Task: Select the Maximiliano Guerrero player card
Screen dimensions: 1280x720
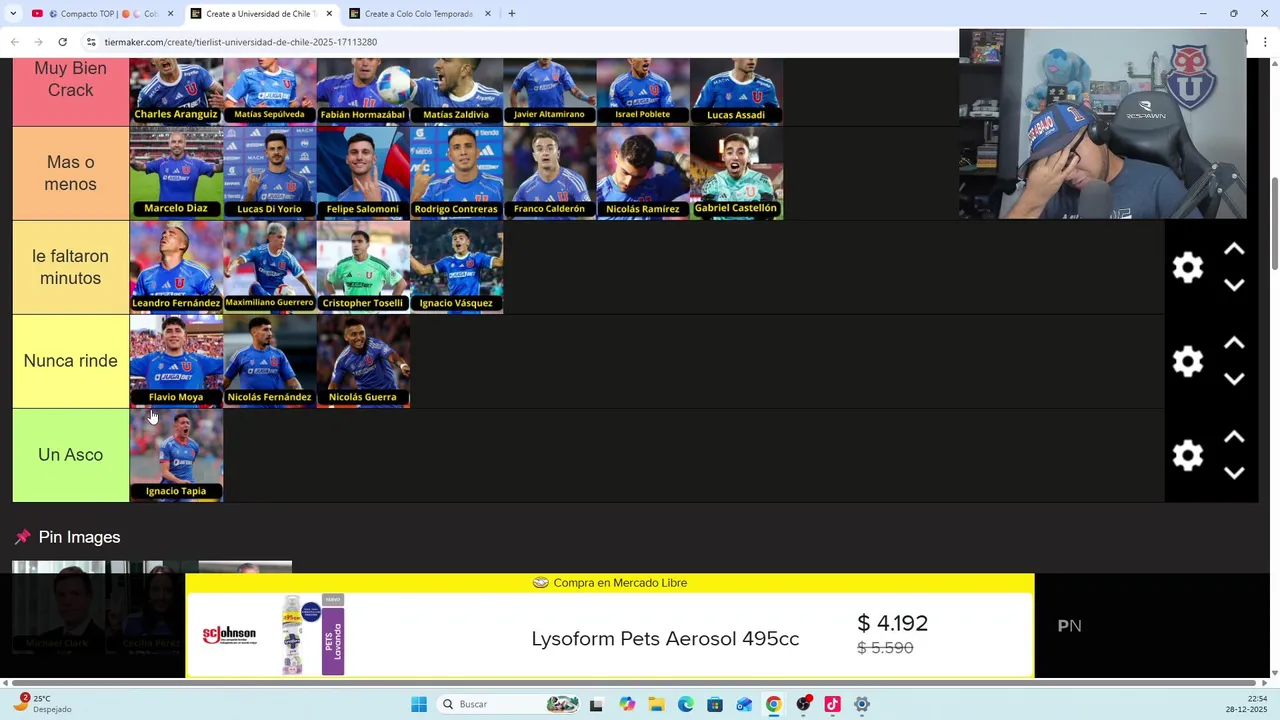Action: (269, 267)
